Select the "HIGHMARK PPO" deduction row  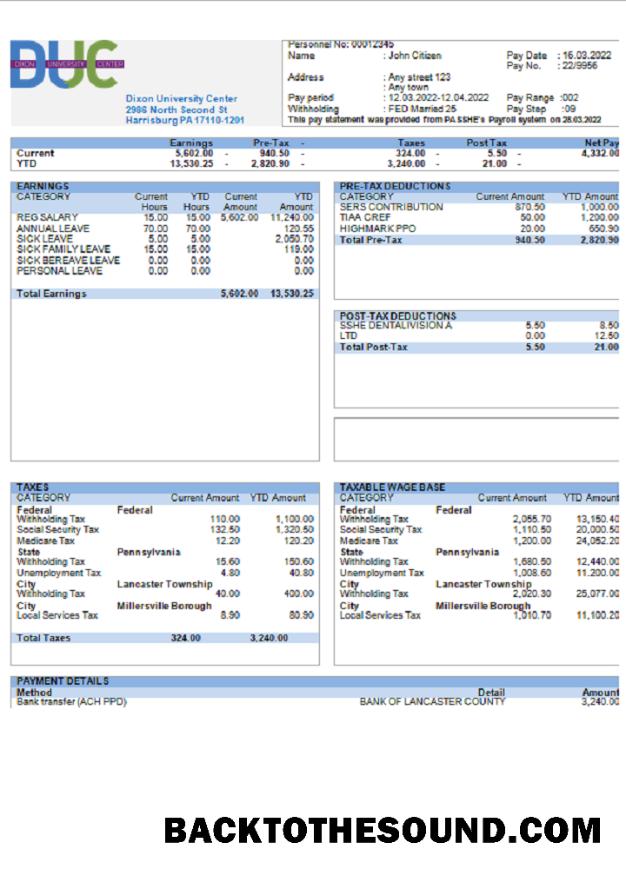[x=377, y=228]
